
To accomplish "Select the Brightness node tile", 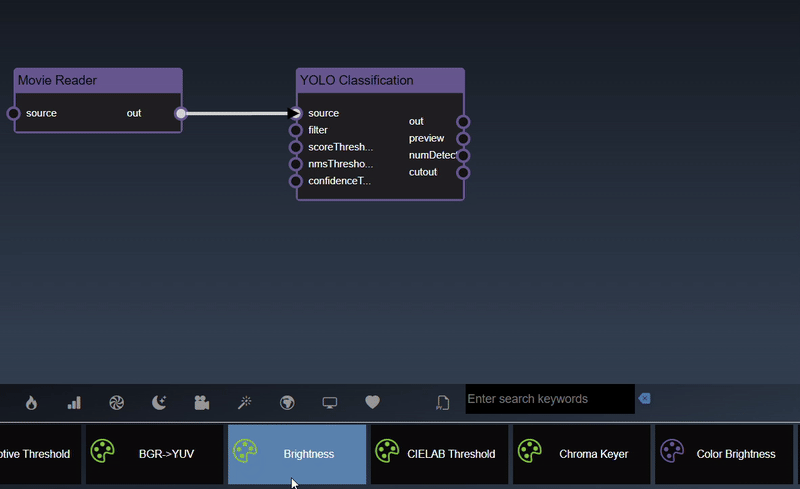I will click(298, 454).
